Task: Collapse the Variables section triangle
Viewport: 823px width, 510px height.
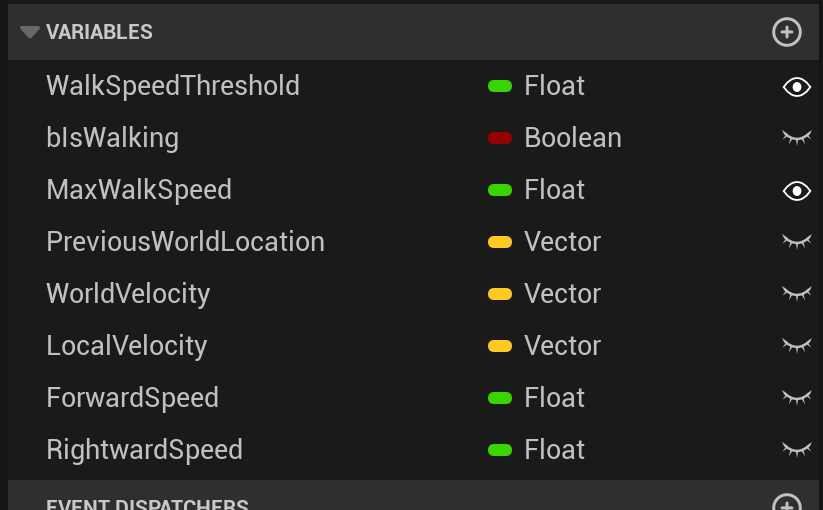Action: [x=30, y=32]
